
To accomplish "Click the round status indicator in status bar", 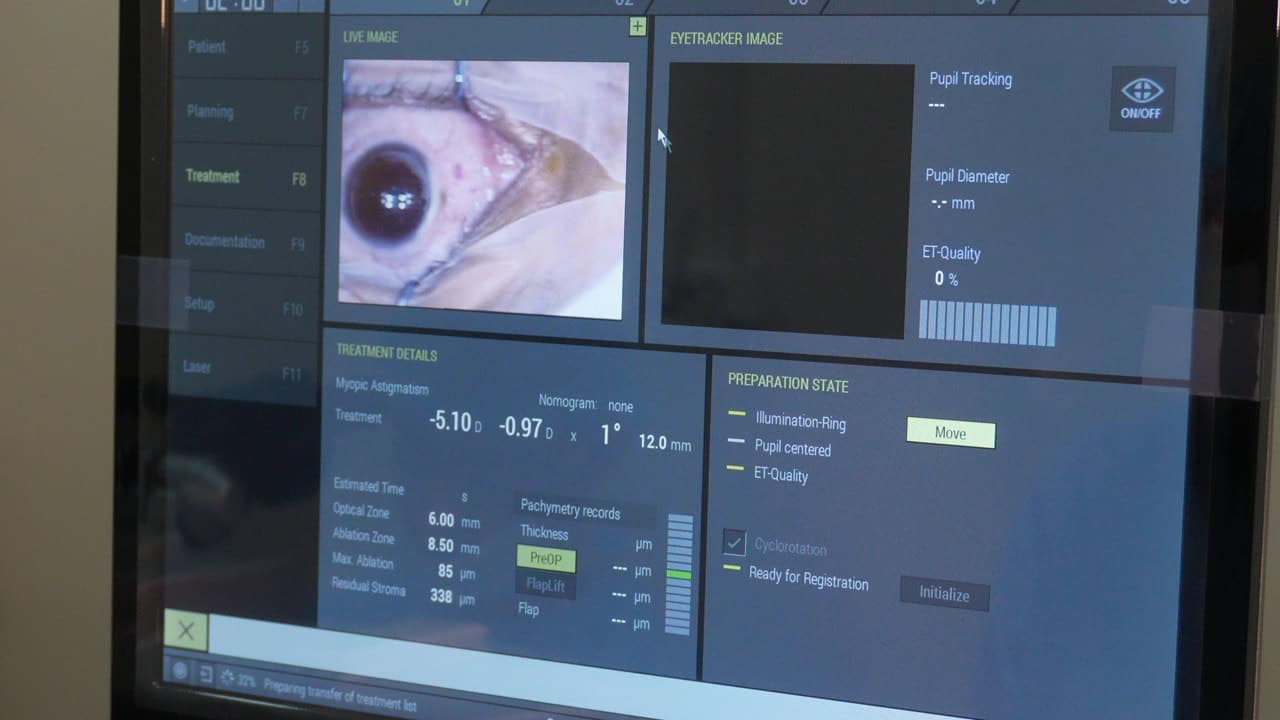I will click(x=180, y=671).
